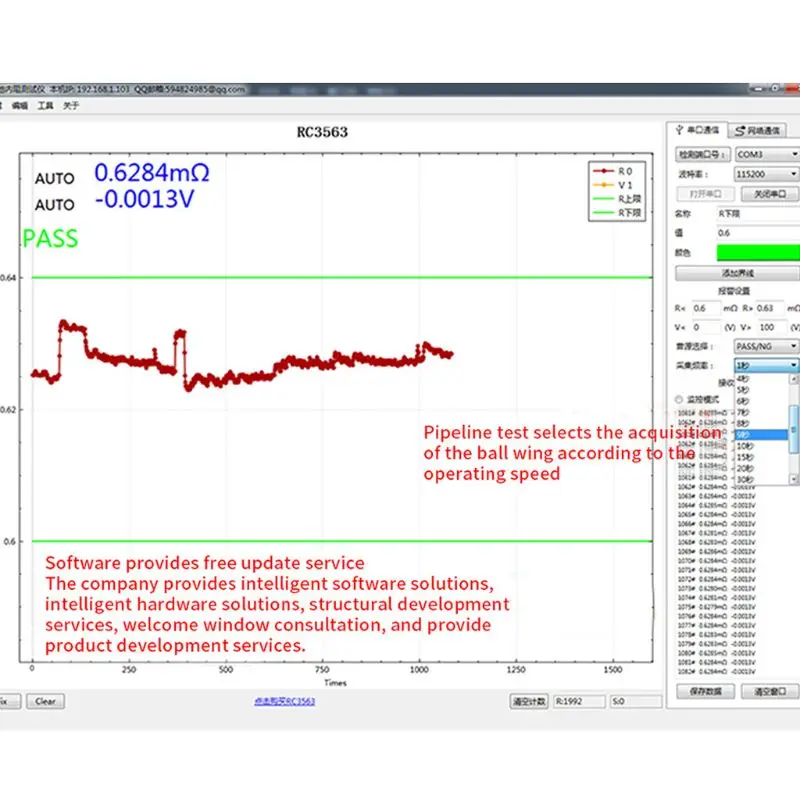Click the 保存数据 save data button
Viewport: 800px width, 800px height.
click(706, 691)
